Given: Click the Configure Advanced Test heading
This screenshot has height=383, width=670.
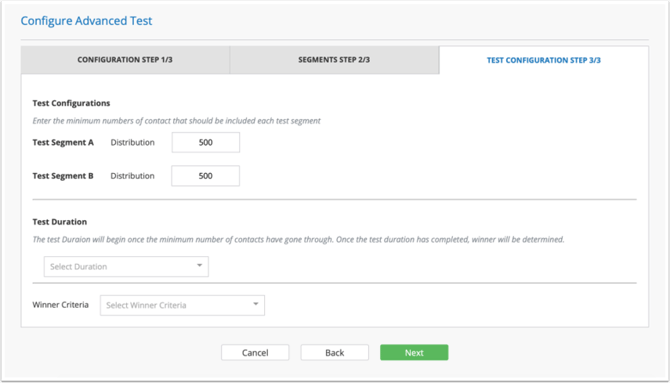Looking at the screenshot, I should click(x=86, y=21).
